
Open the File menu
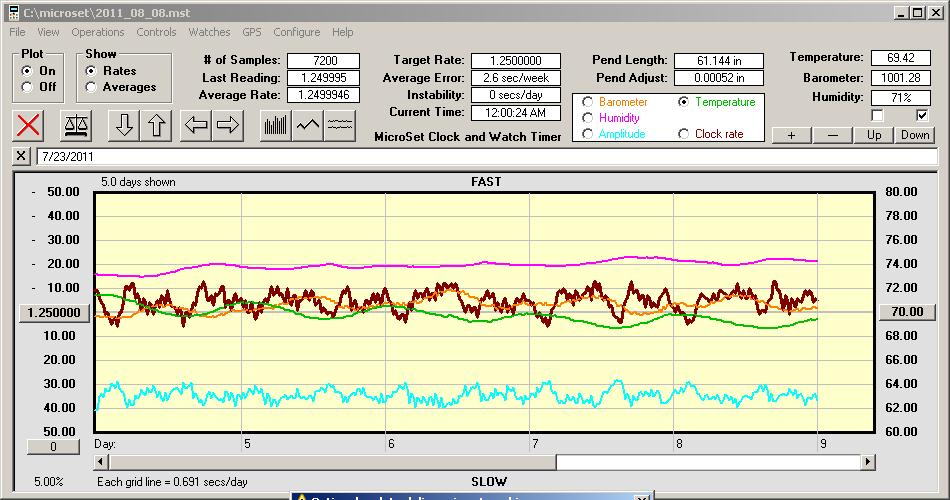17,32
